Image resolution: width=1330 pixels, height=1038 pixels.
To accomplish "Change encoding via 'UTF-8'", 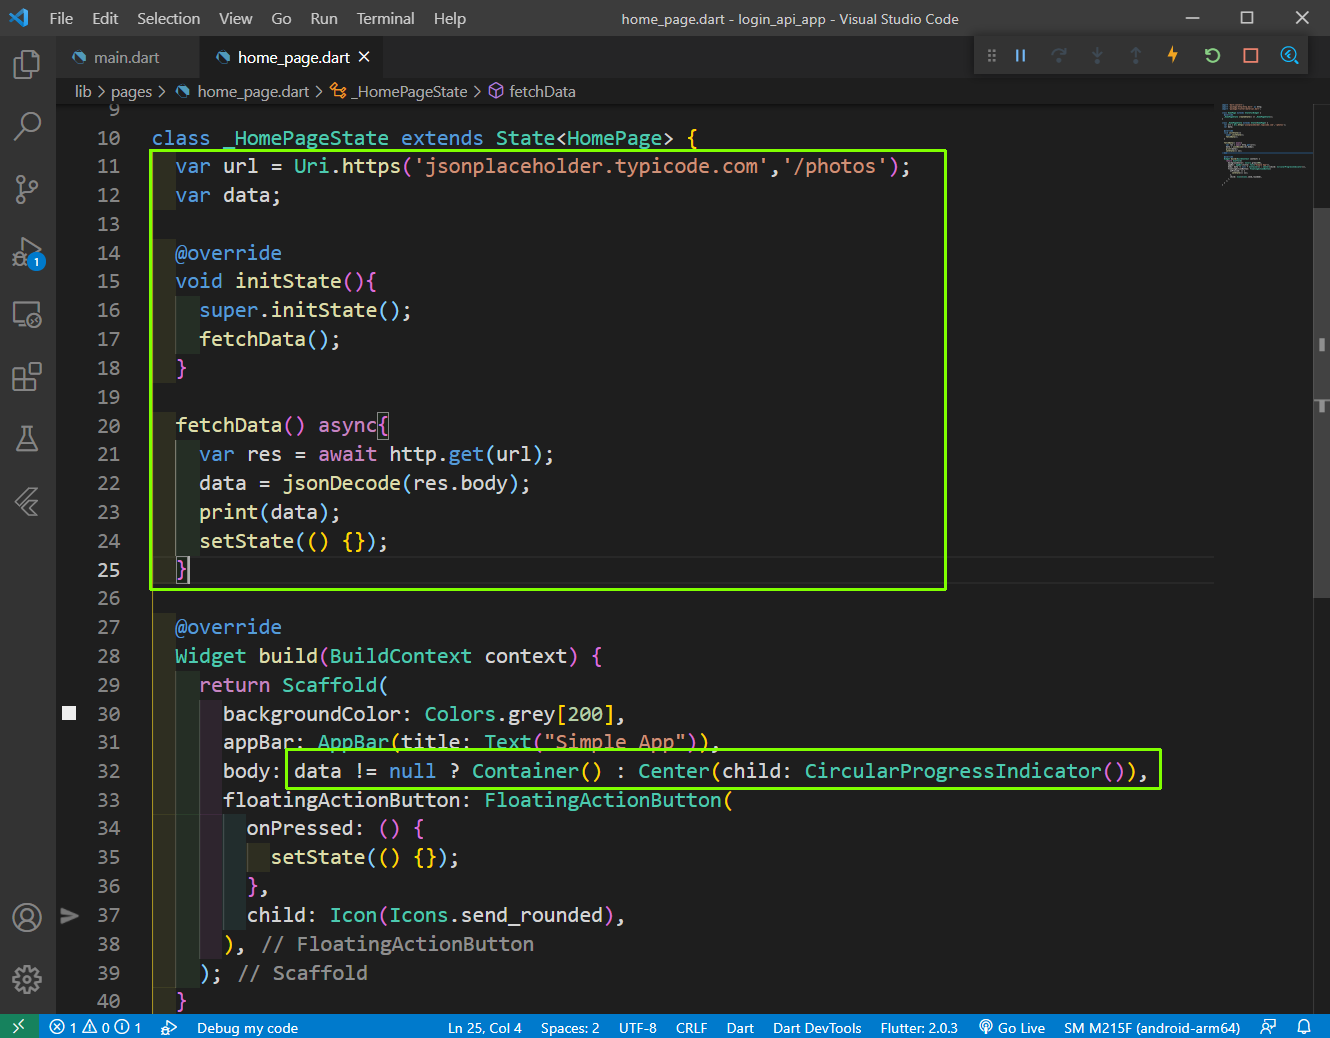I will click(638, 1027).
